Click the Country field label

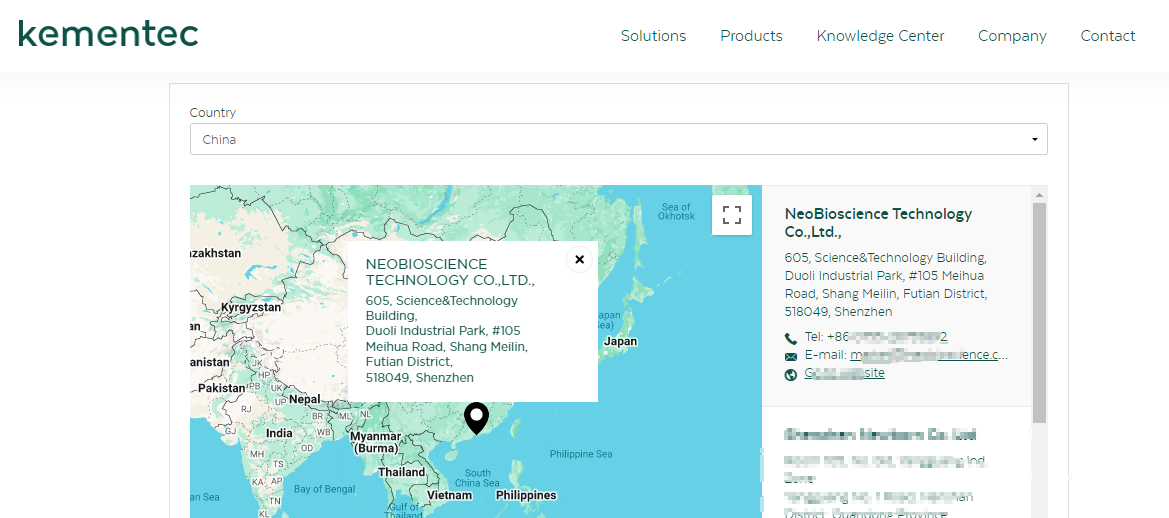[x=212, y=113]
